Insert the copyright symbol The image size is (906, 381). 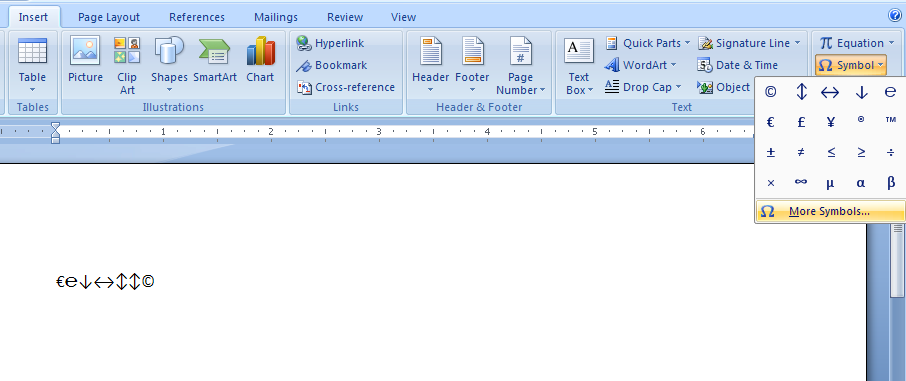coord(770,92)
